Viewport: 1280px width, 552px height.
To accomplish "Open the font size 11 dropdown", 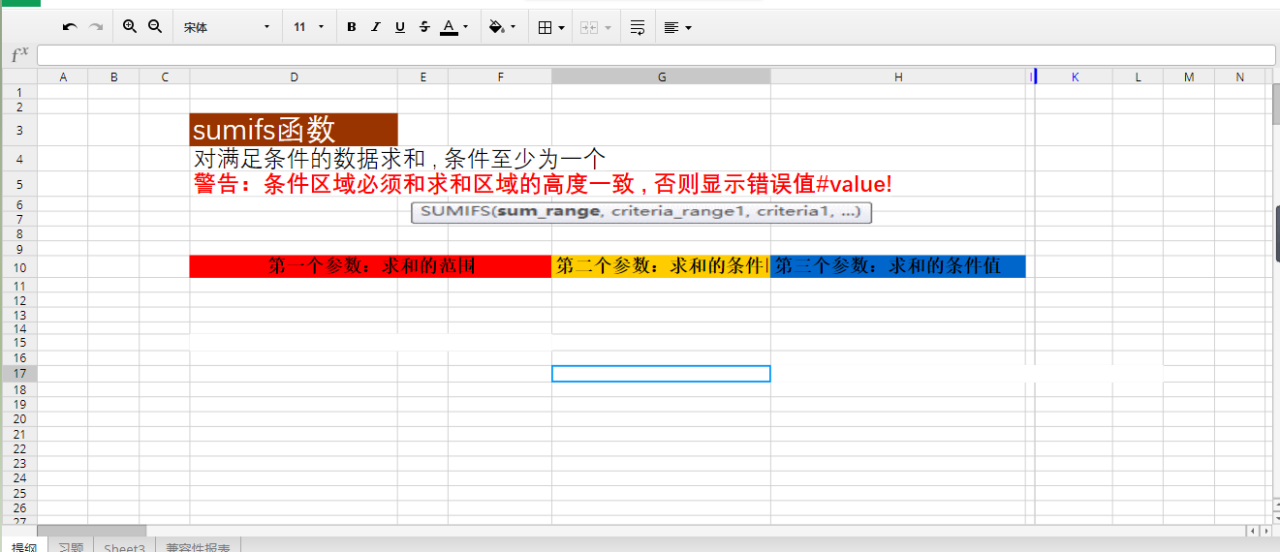I will point(309,27).
